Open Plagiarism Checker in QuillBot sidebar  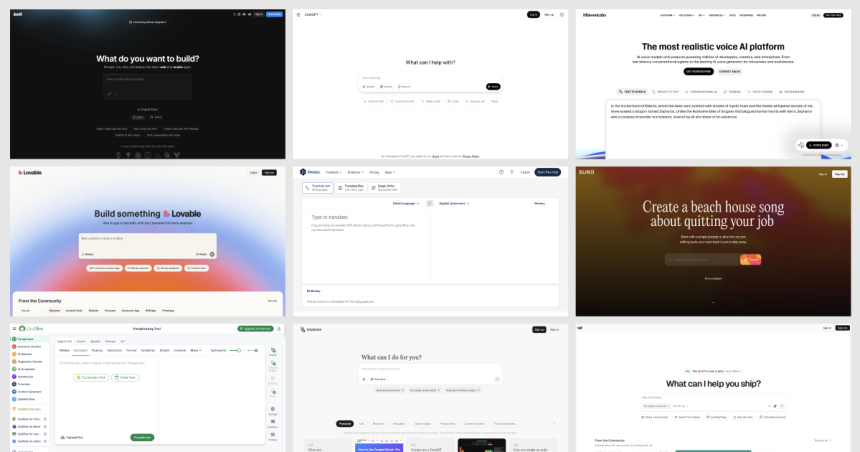pos(27,361)
